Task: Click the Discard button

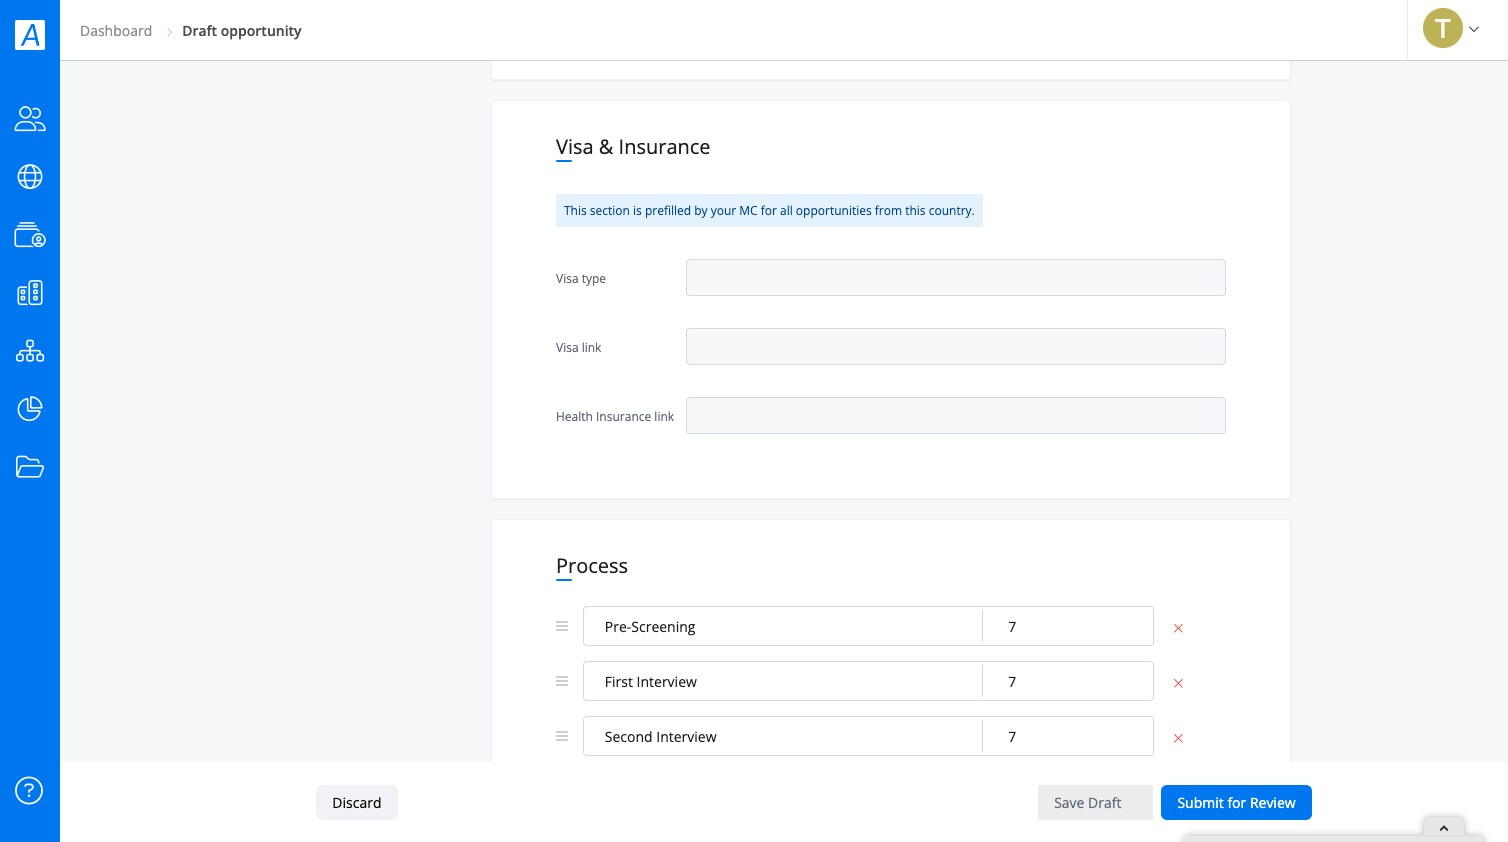Action: click(357, 803)
